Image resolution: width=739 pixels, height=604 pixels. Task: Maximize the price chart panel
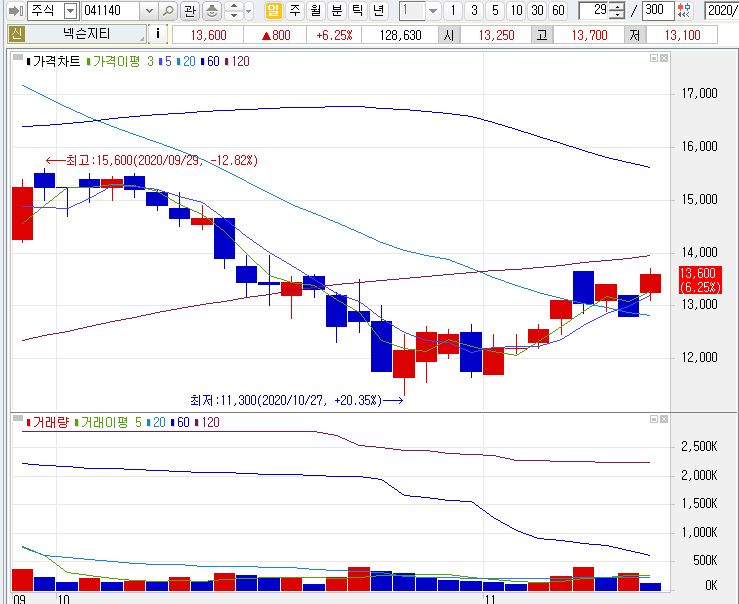click(x=654, y=58)
